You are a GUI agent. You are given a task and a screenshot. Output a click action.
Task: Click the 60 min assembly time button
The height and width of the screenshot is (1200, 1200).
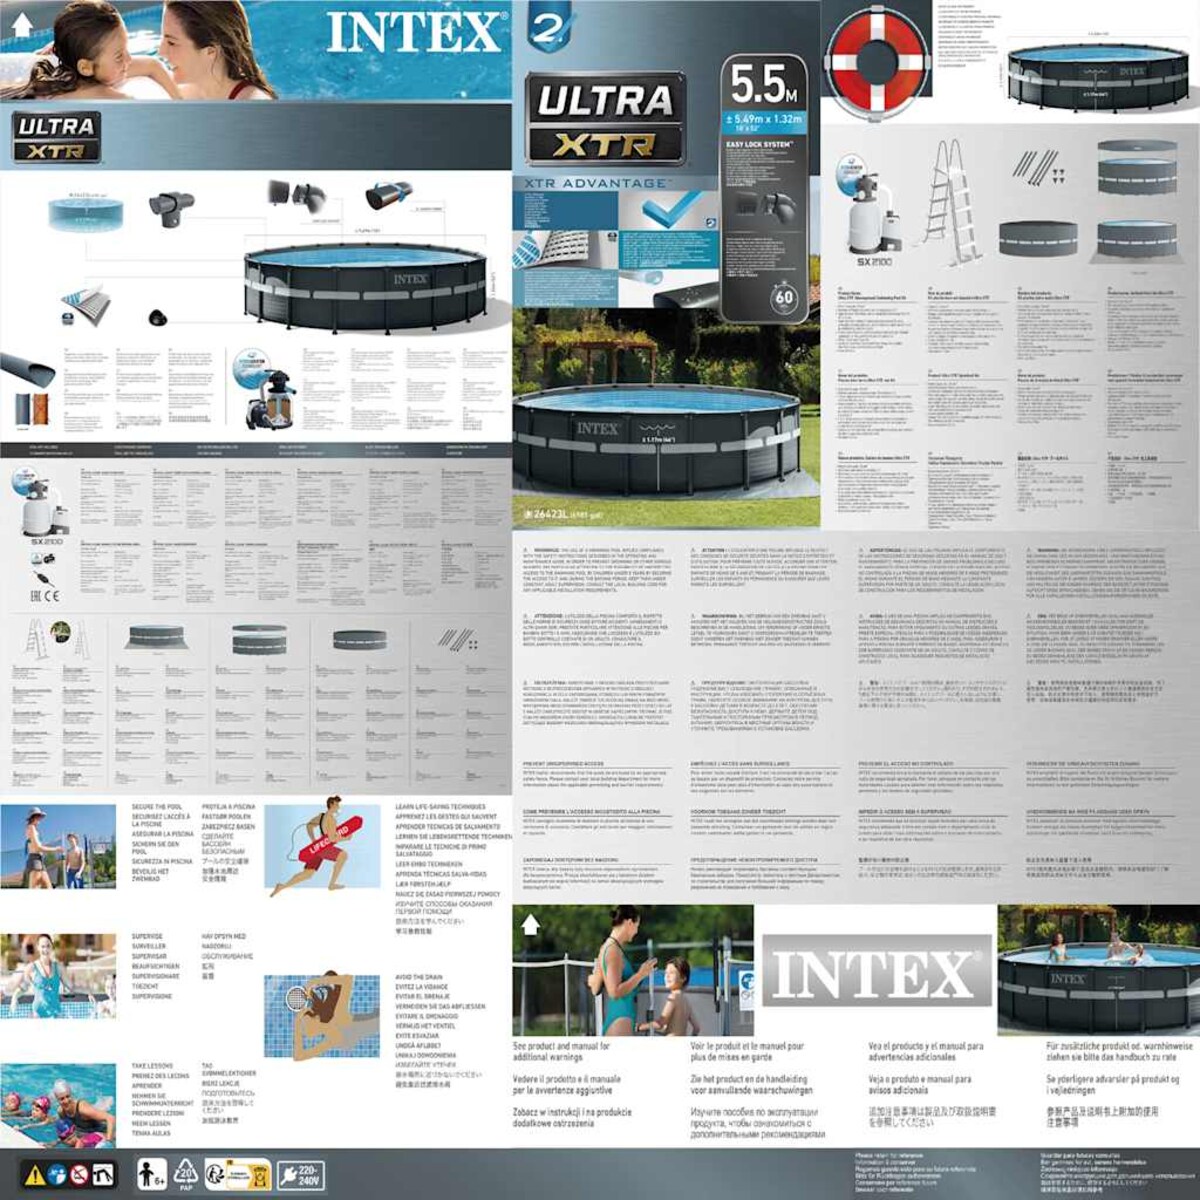click(785, 296)
